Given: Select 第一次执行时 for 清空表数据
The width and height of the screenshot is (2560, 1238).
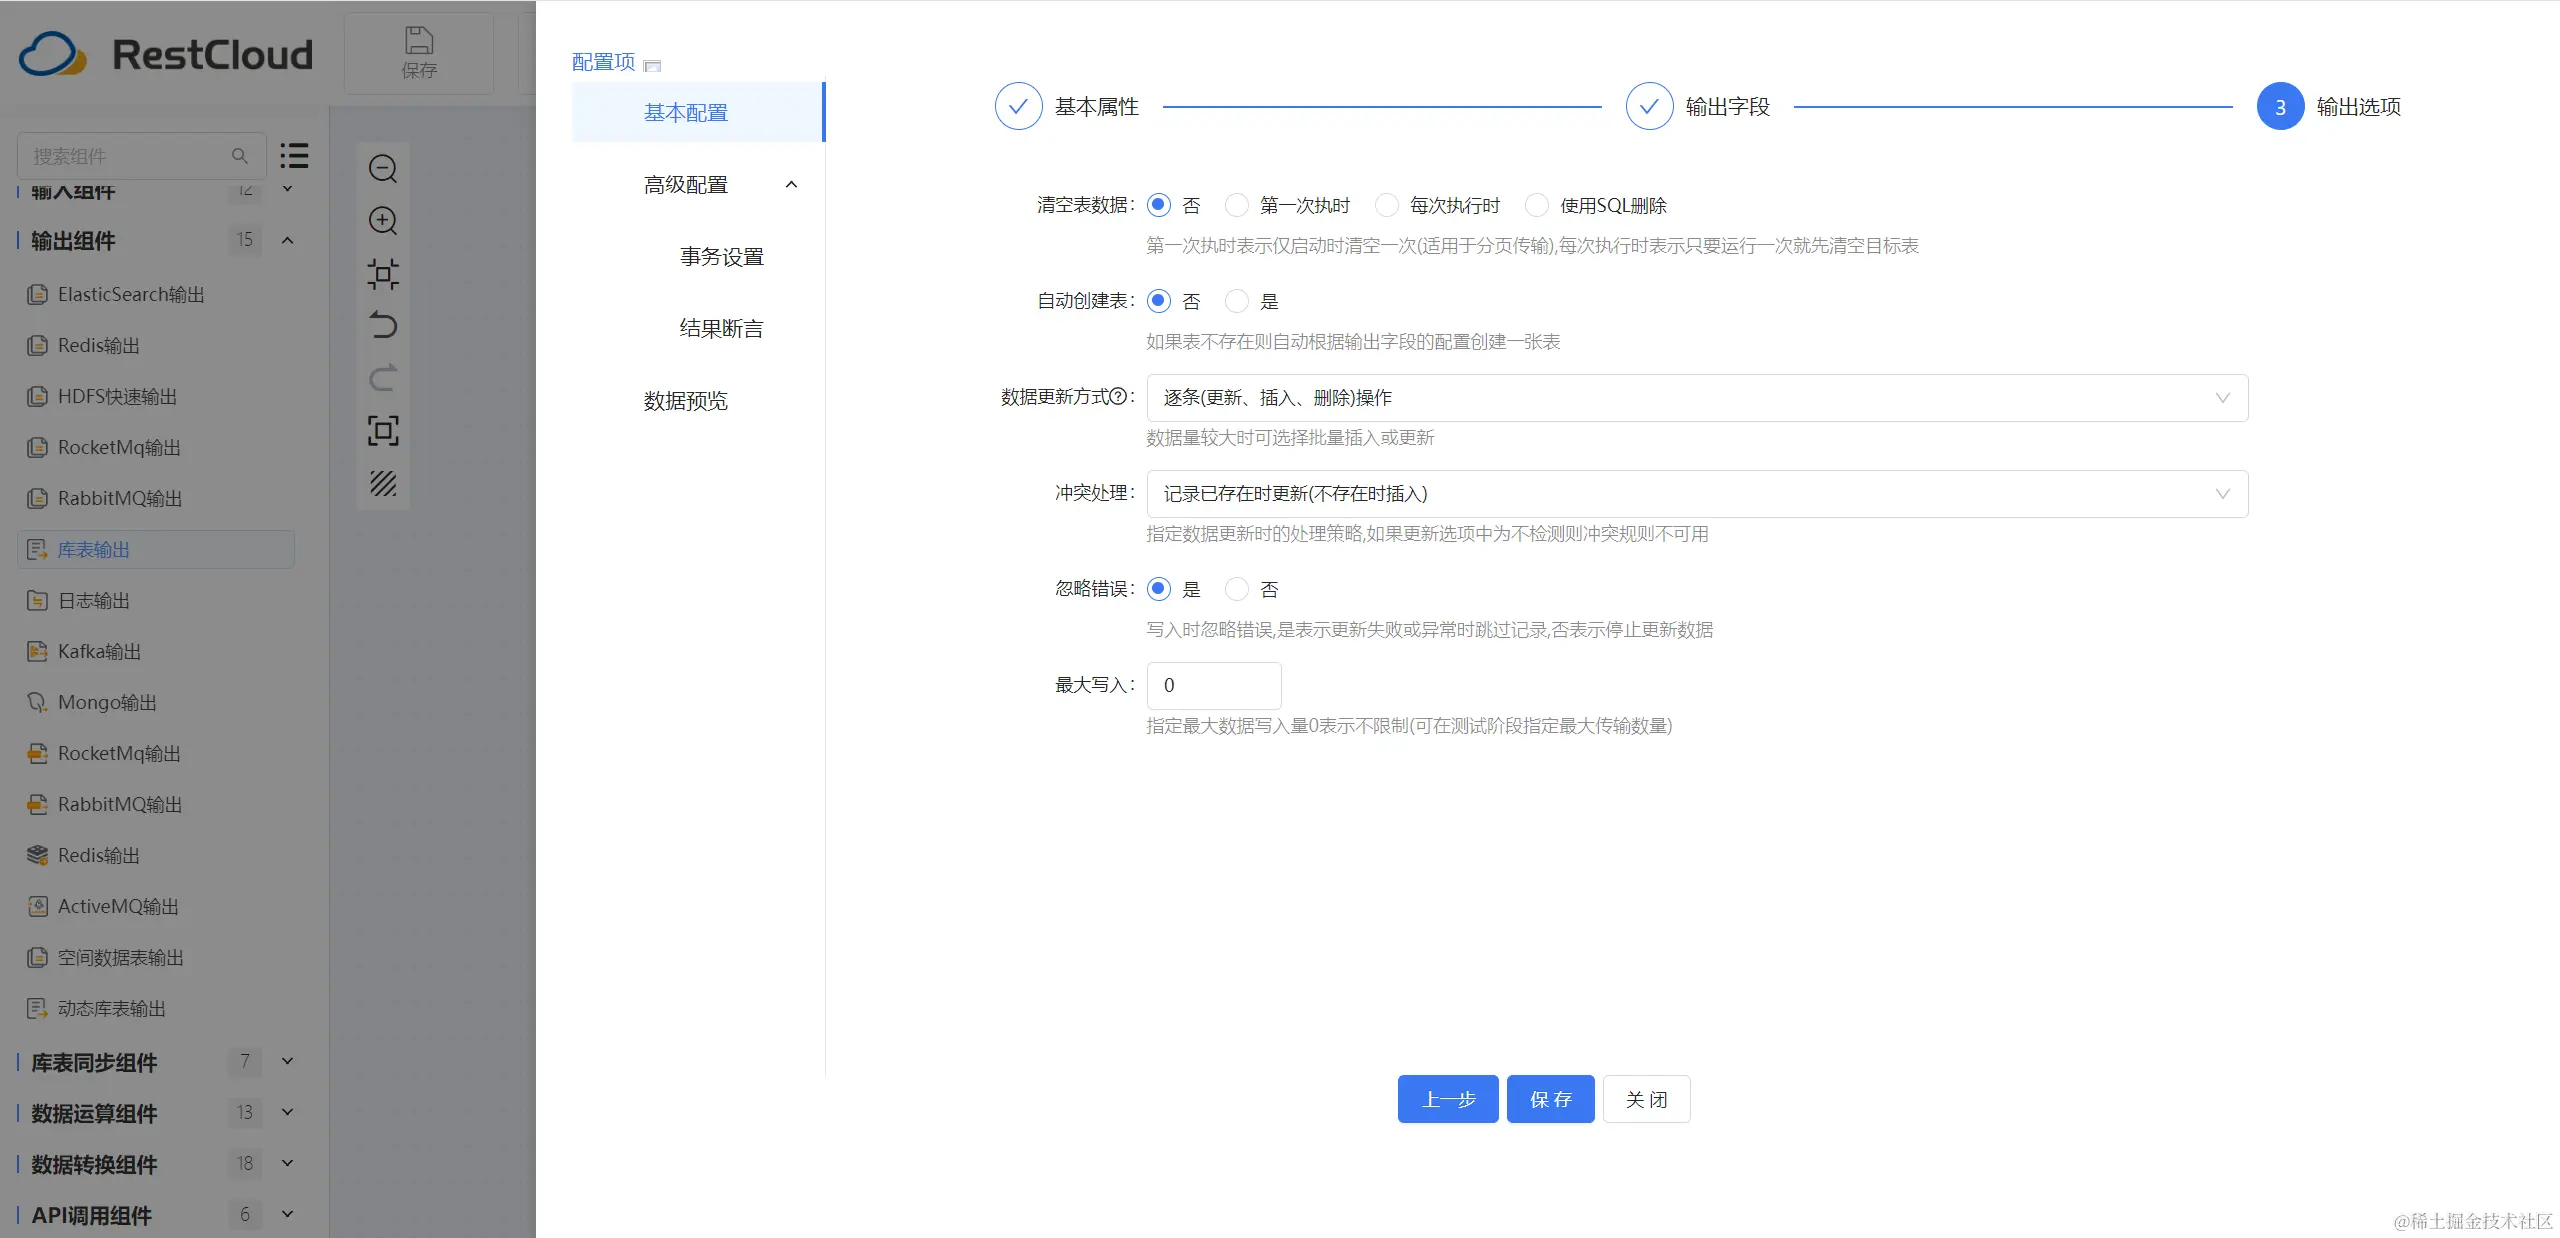Looking at the screenshot, I should 1237,205.
